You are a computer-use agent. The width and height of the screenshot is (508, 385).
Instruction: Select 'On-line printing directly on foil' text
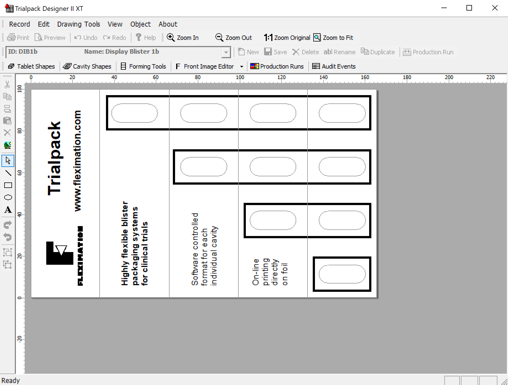pyautogui.click(x=270, y=271)
